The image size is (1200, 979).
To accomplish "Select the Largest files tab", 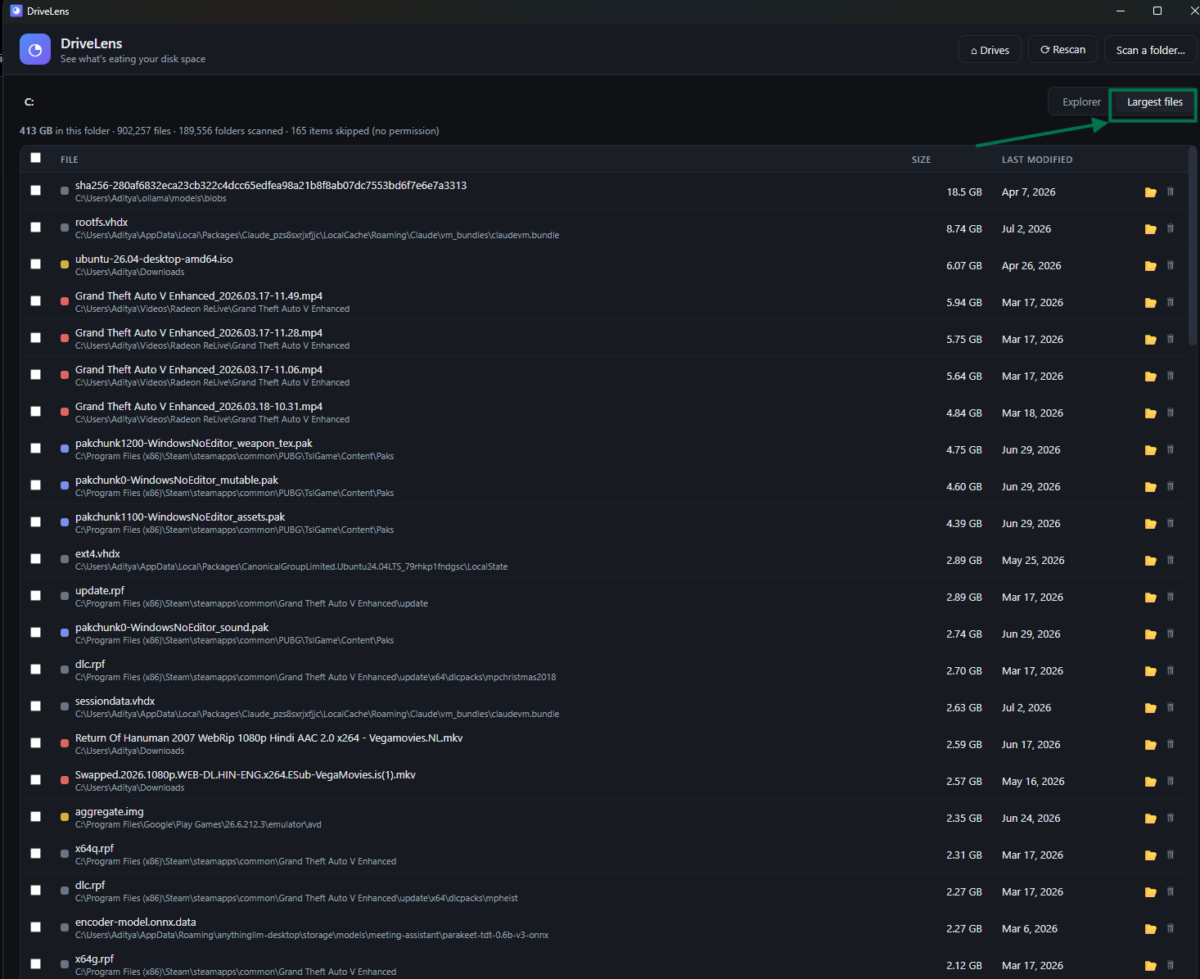I will [x=1154, y=102].
